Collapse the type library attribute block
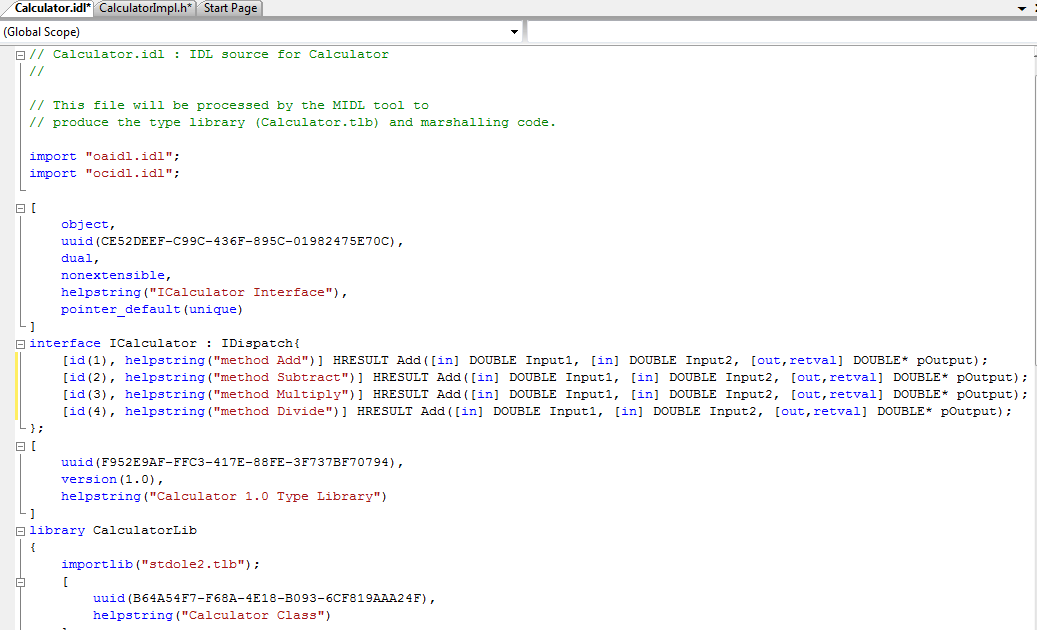The height and width of the screenshot is (630, 1037). 20,444
